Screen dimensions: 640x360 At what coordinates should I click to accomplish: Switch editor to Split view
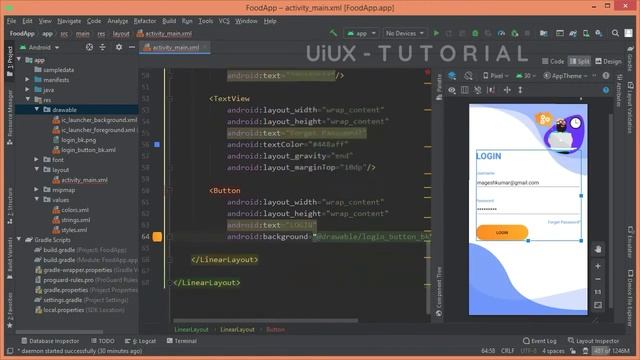click(580, 61)
